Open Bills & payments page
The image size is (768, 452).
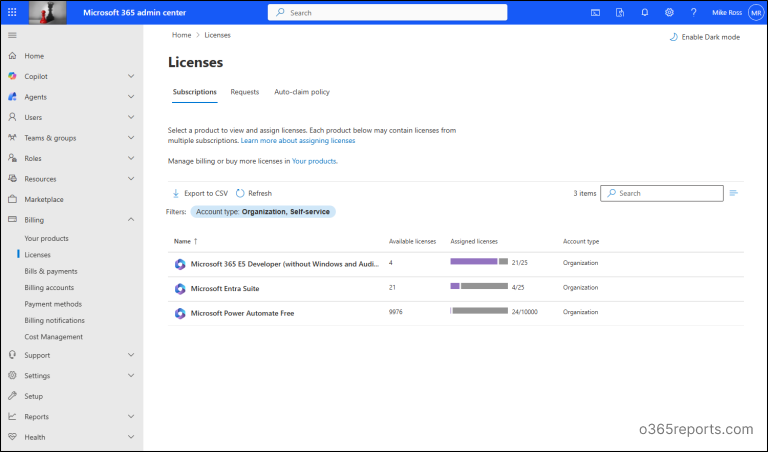[51, 271]
